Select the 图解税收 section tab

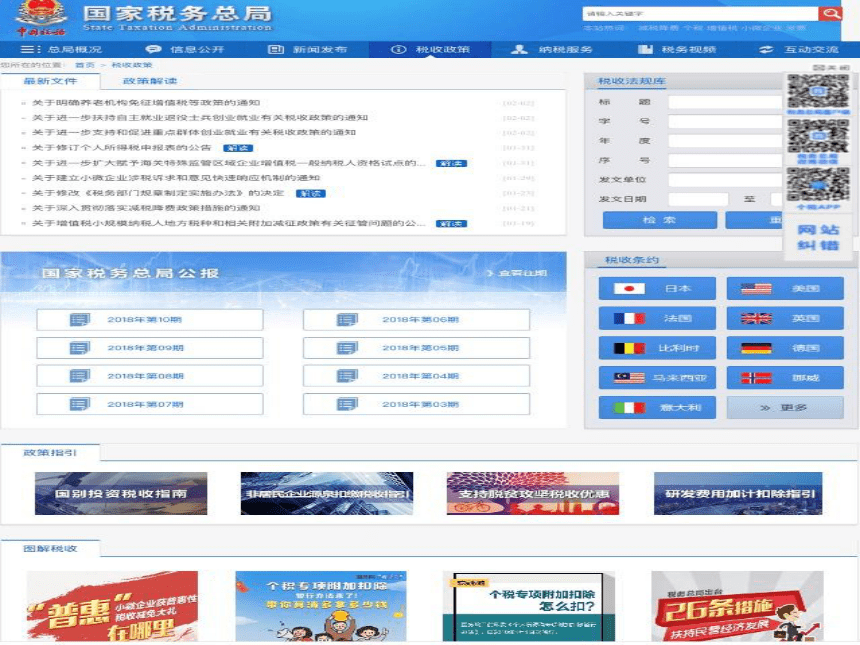[x=50, y=548]
